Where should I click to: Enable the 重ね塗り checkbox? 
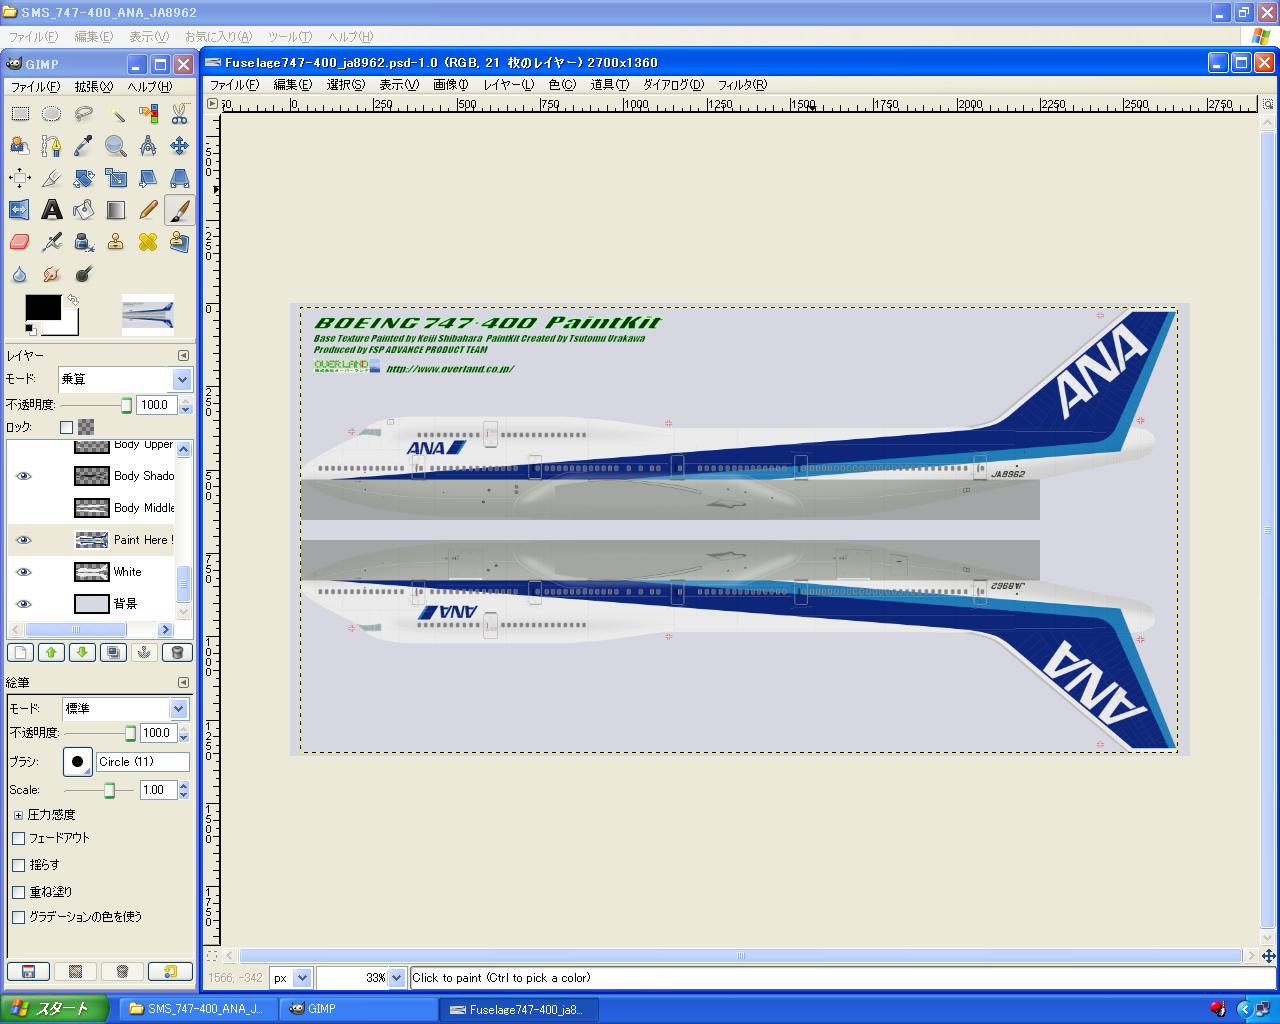coord(18,891)
